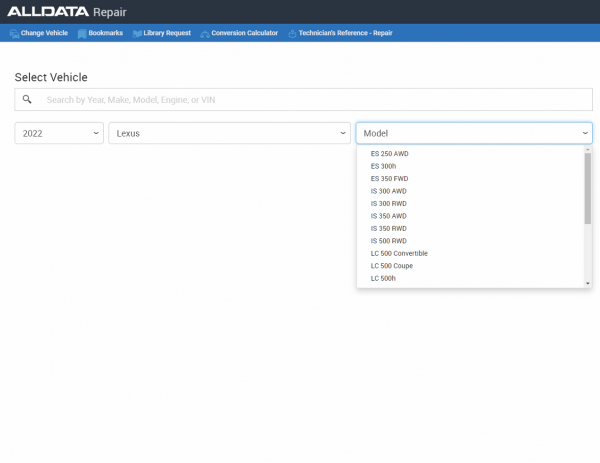Click the model list scroll-down arrow
600x463 pixels.
tap(588, 284)
